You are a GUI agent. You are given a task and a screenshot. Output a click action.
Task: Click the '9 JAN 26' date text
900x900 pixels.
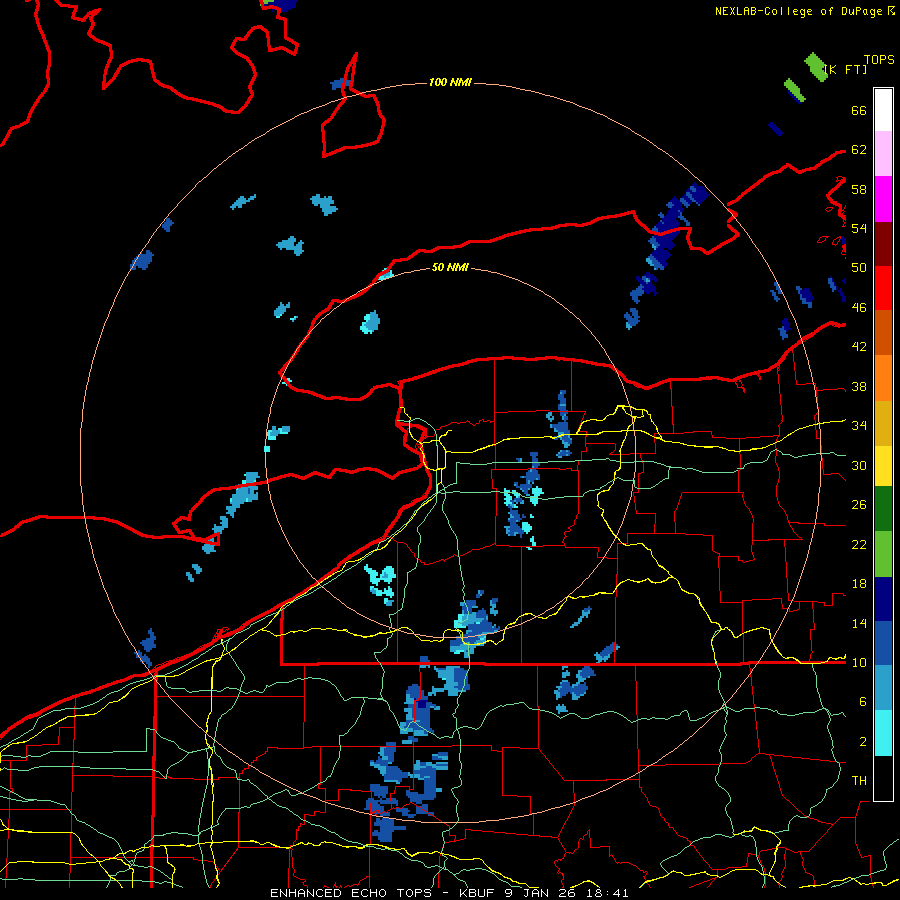540,893
